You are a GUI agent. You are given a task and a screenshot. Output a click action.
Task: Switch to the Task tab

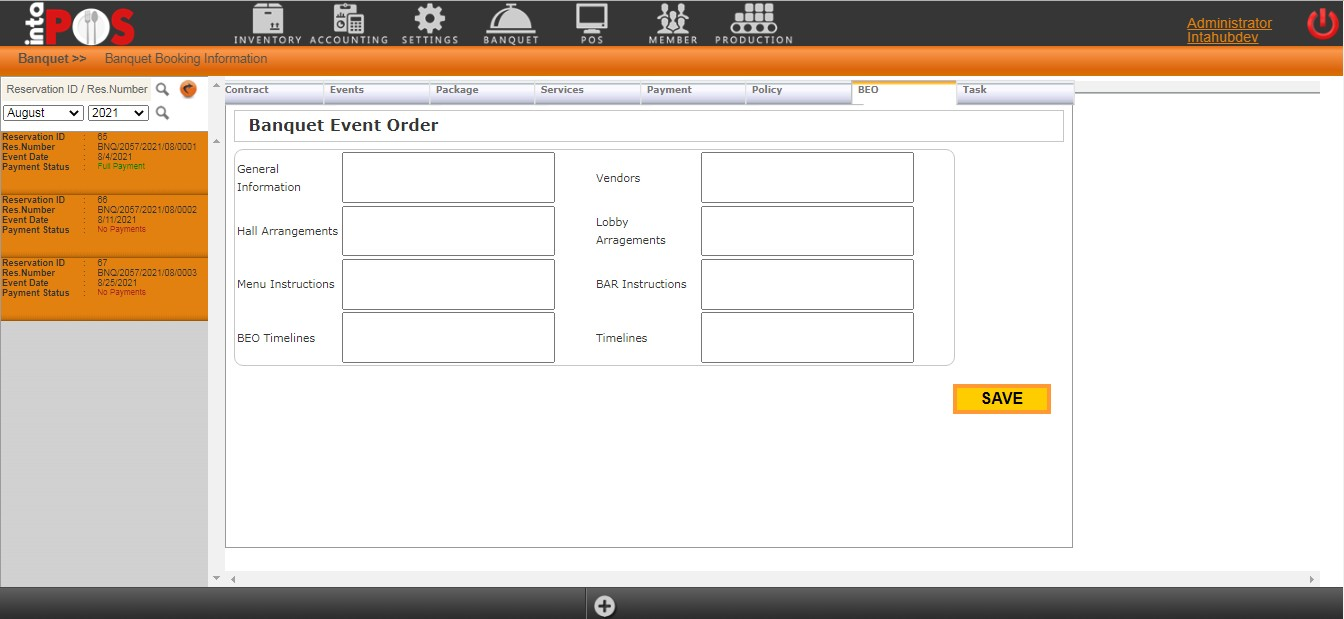[x=1014, y=91]
